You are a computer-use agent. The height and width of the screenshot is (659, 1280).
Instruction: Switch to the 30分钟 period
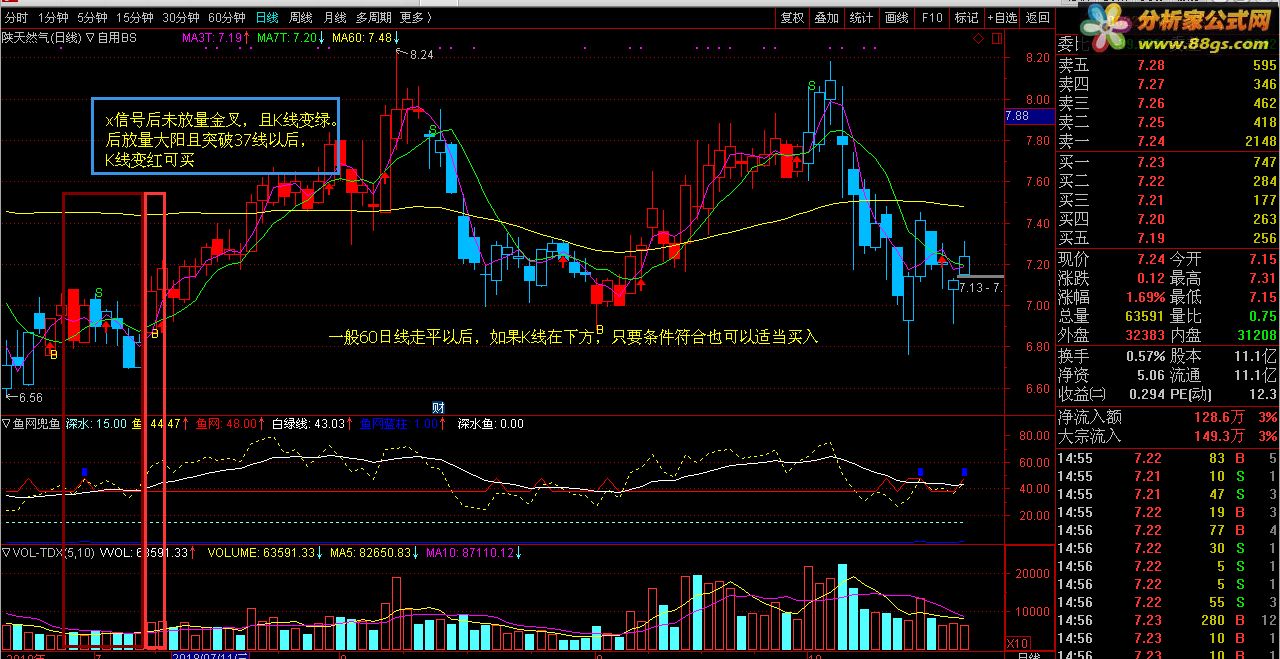(181, 18)
